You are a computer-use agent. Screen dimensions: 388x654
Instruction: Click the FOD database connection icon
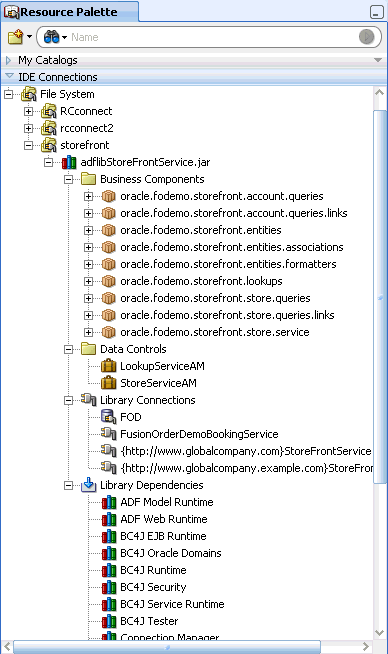click(108, 417)
